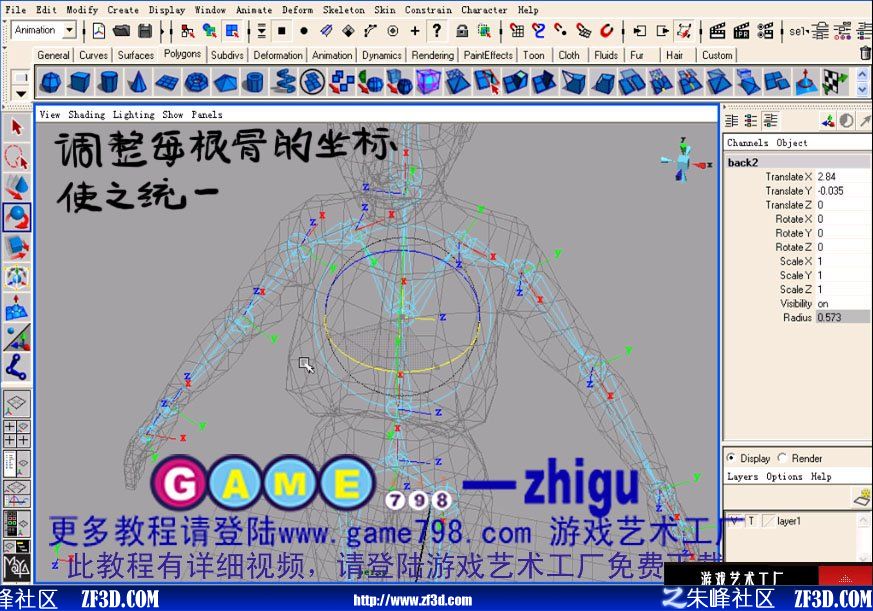Open the Object menu in Channel Box

[x=792, y=143]
